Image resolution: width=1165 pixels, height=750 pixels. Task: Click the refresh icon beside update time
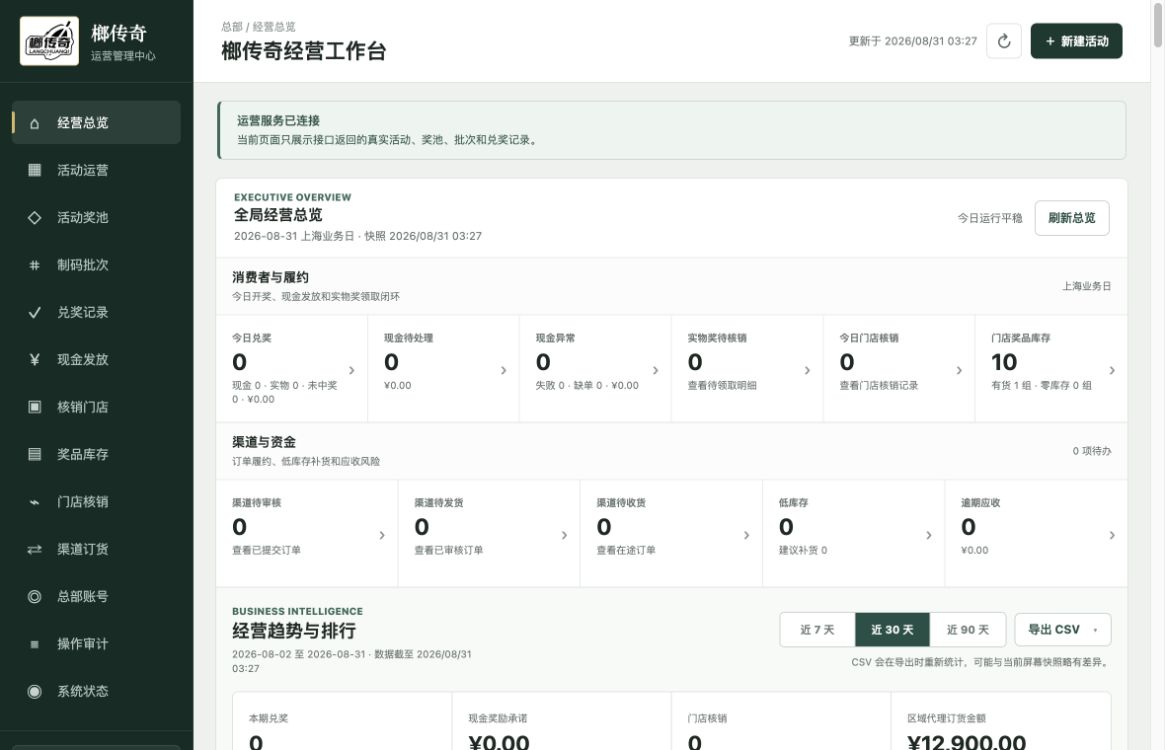point(1004,41)
